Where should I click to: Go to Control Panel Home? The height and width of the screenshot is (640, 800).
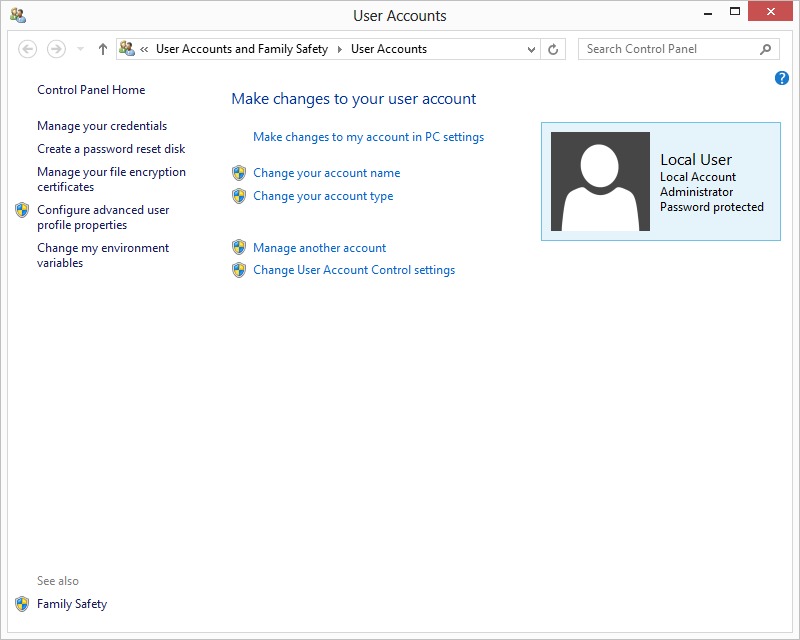click(91, 90)
